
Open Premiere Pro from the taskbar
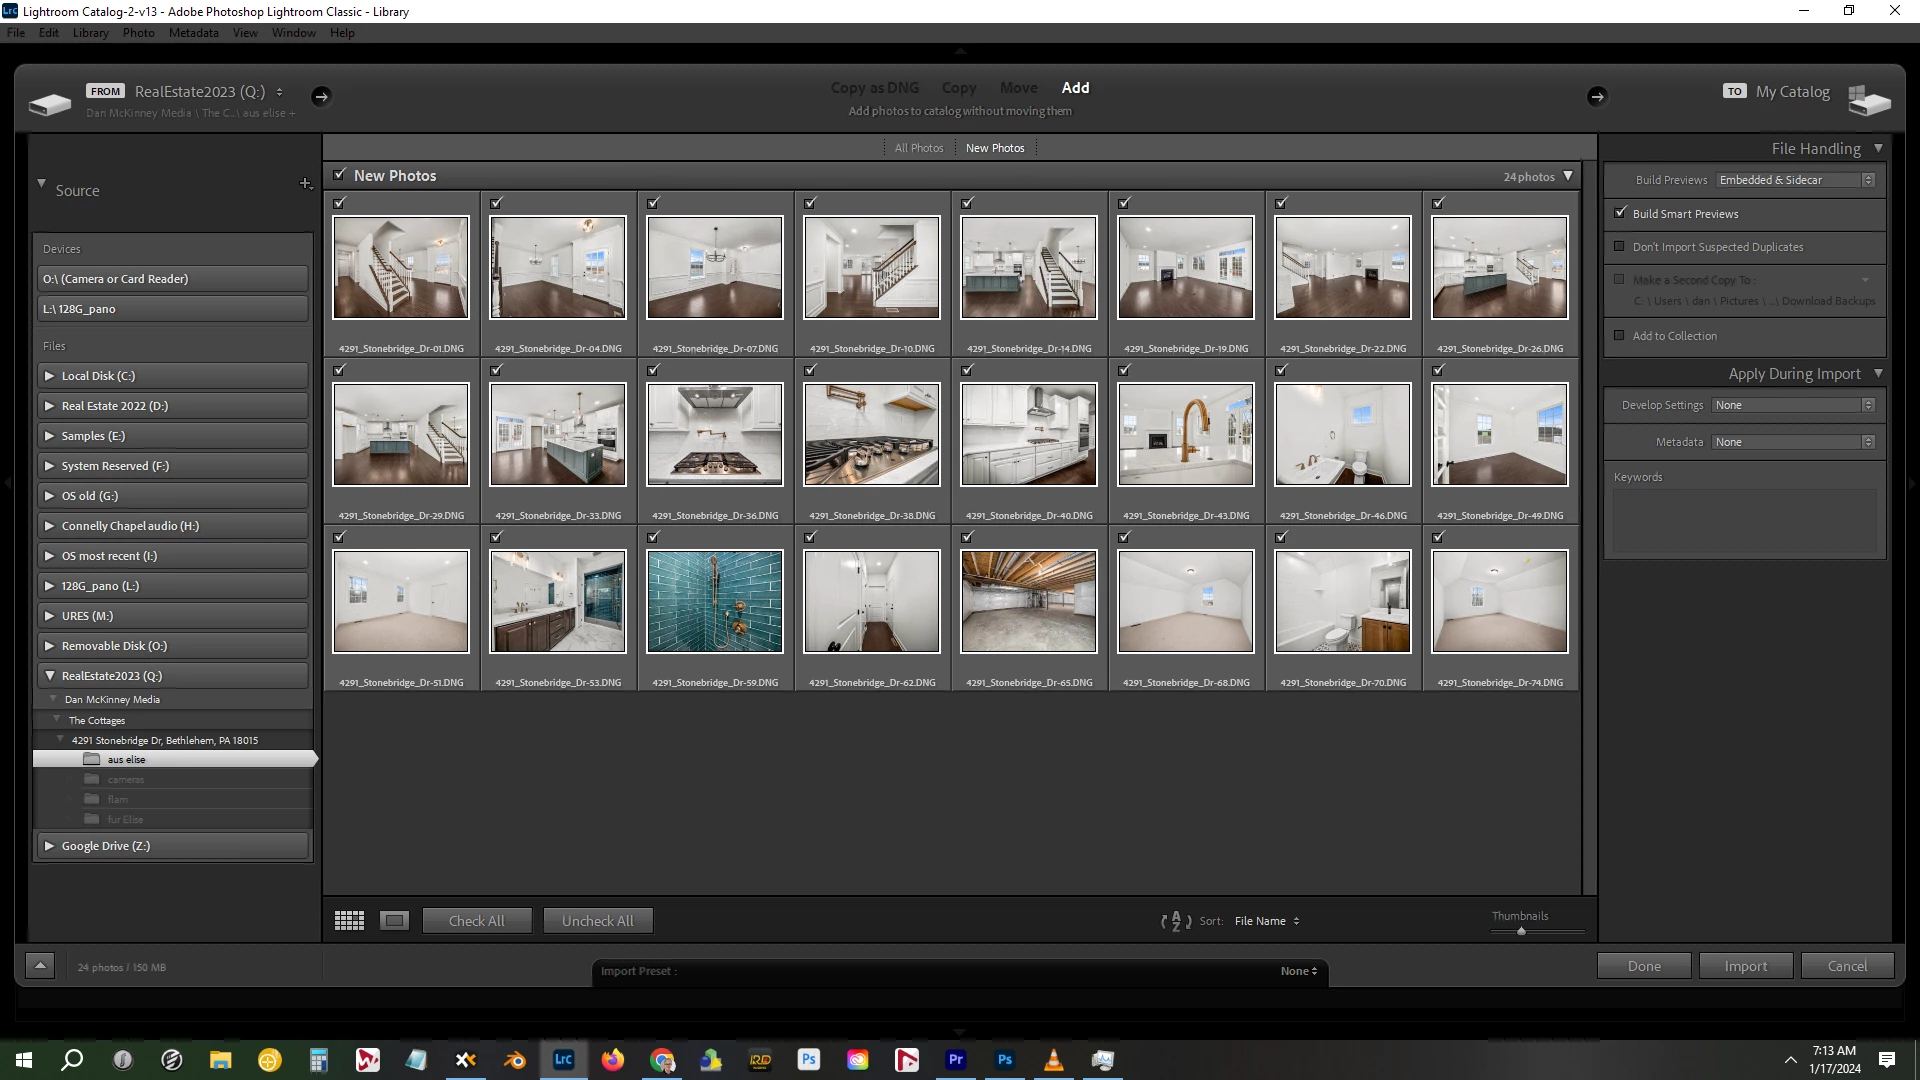pos(956,1060)
